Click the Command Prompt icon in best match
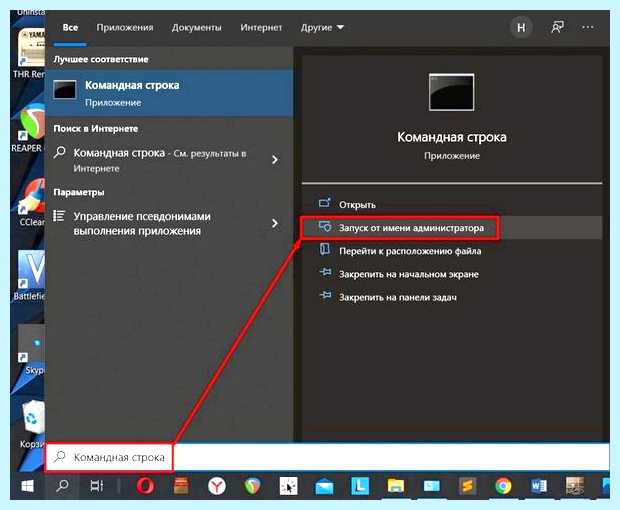The width and height of the screenshot is (620, 510). (65, 89)
